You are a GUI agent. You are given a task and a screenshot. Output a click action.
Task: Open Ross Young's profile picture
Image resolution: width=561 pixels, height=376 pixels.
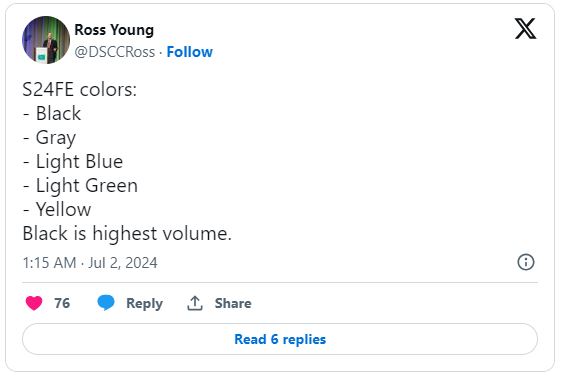(46, 40)
